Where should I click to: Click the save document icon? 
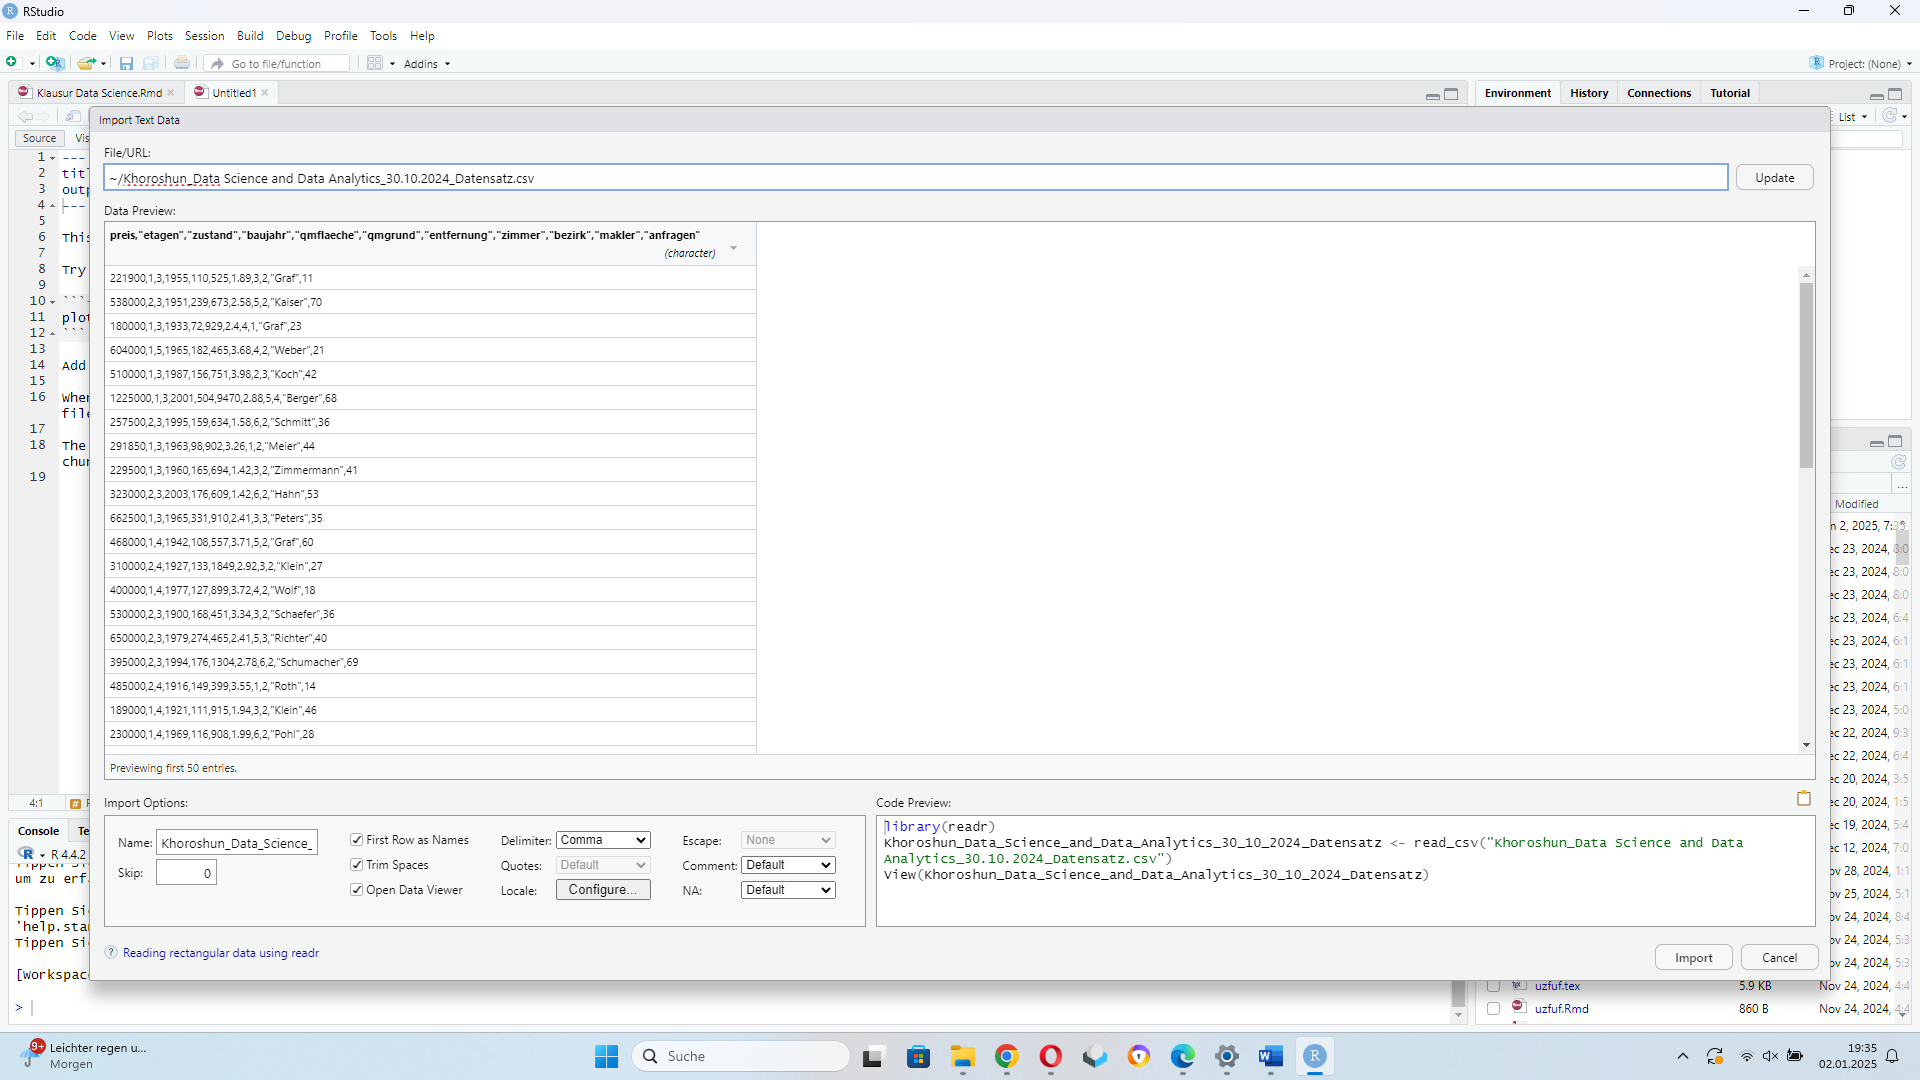point(126,63)
